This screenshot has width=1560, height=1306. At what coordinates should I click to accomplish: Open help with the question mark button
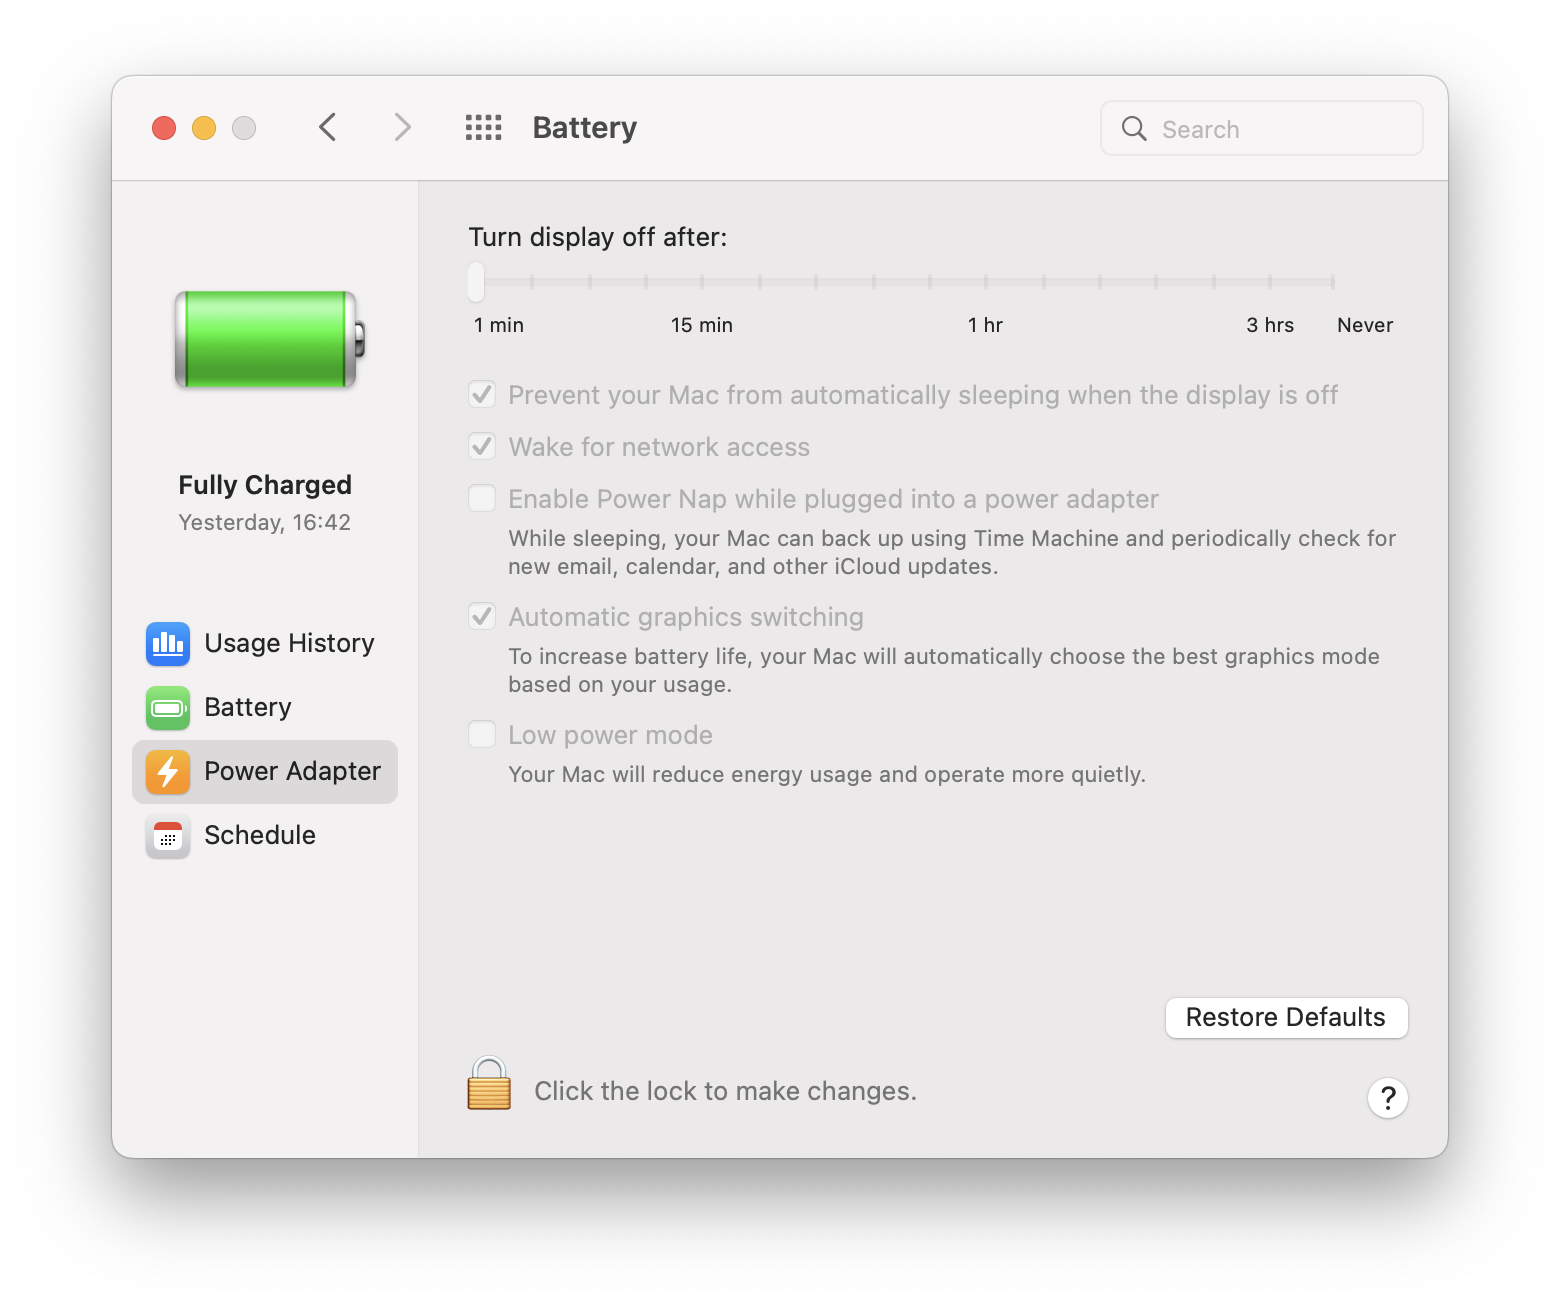coord(1388,1098)
